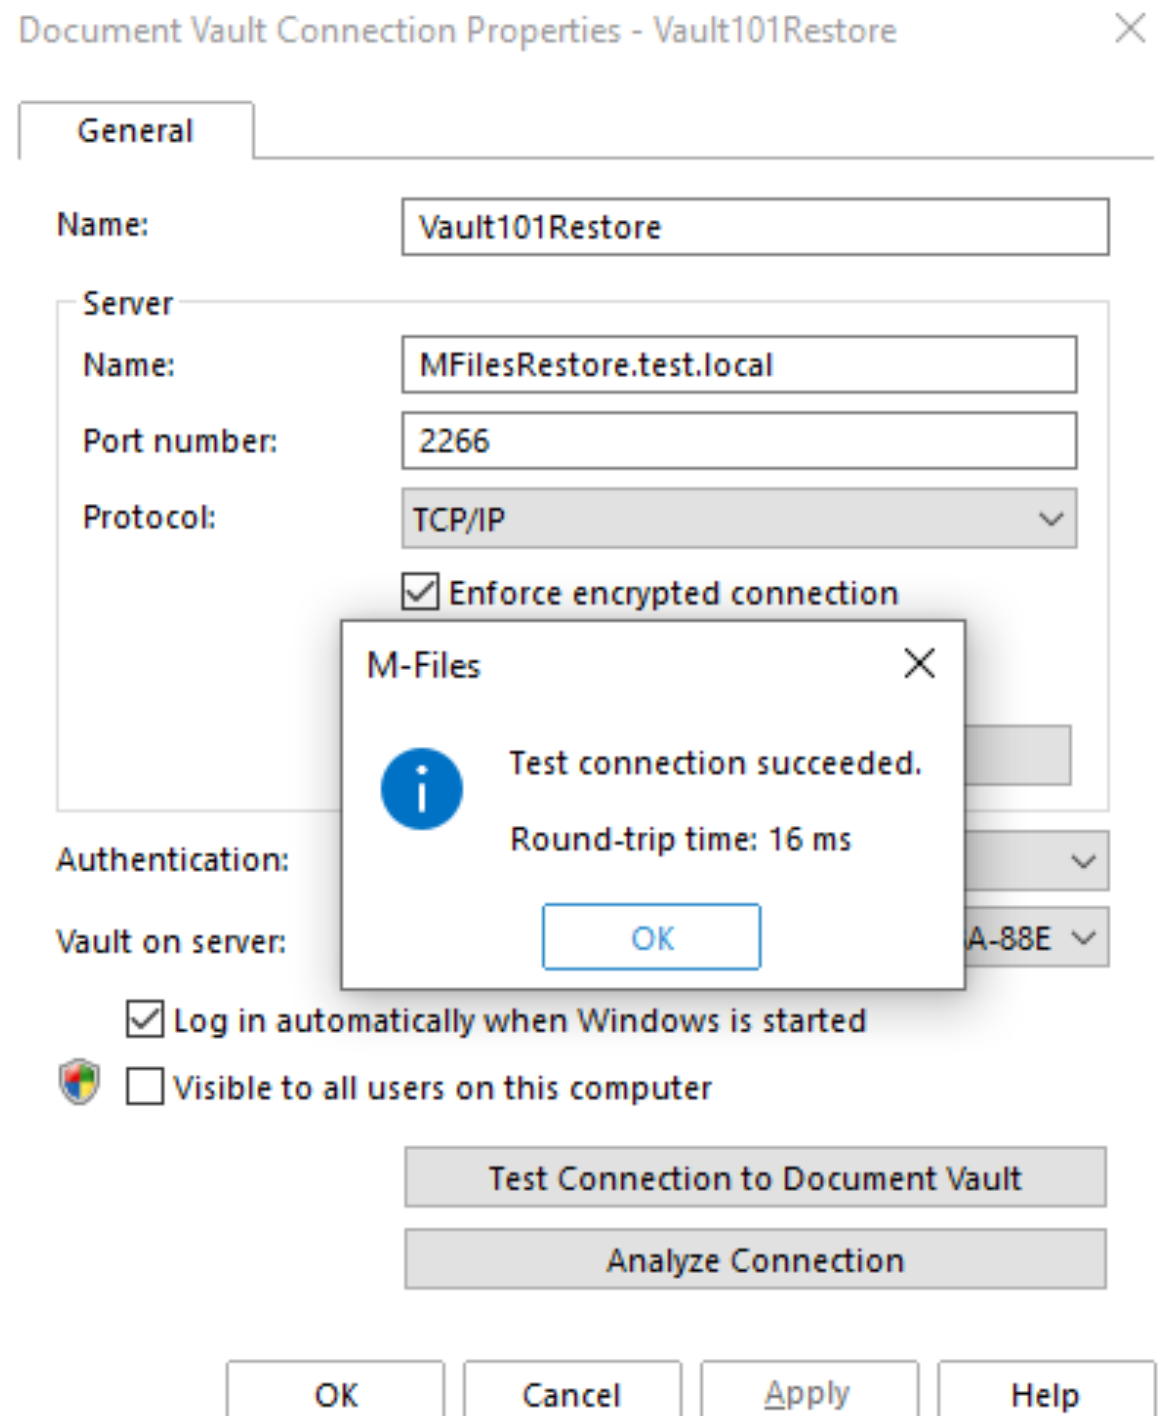This screenshot has width=1164, height=1416.
Task: Click the Analyze Connection button
Action: tap(755, 1260)
